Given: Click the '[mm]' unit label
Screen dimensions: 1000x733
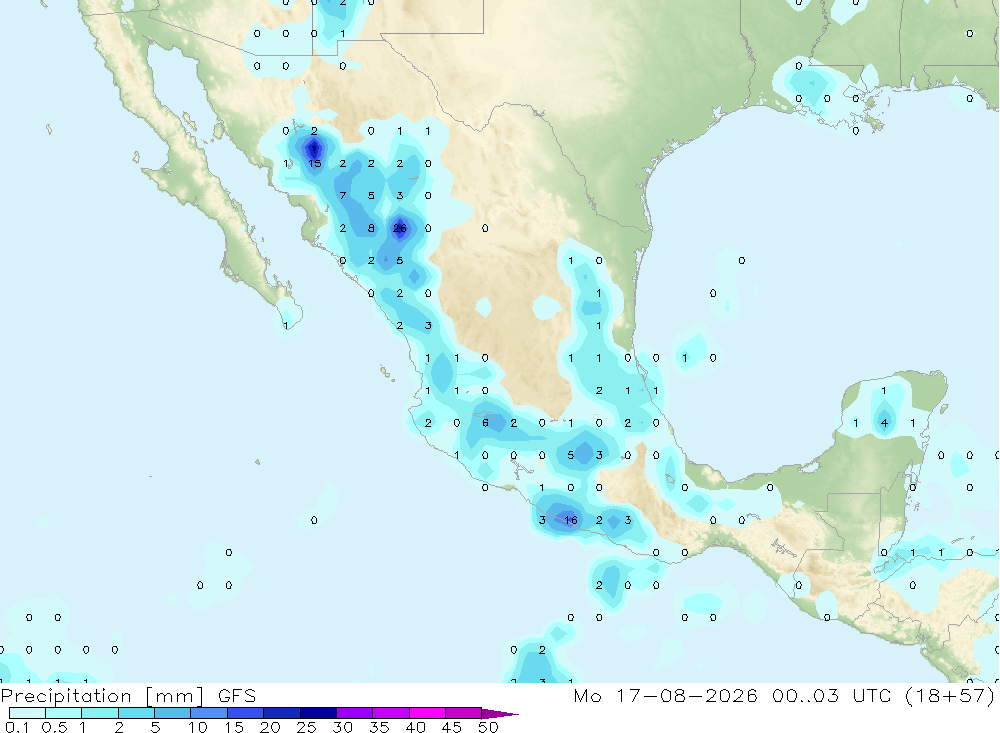Looking at the screenshot, I should click(175, 696).
